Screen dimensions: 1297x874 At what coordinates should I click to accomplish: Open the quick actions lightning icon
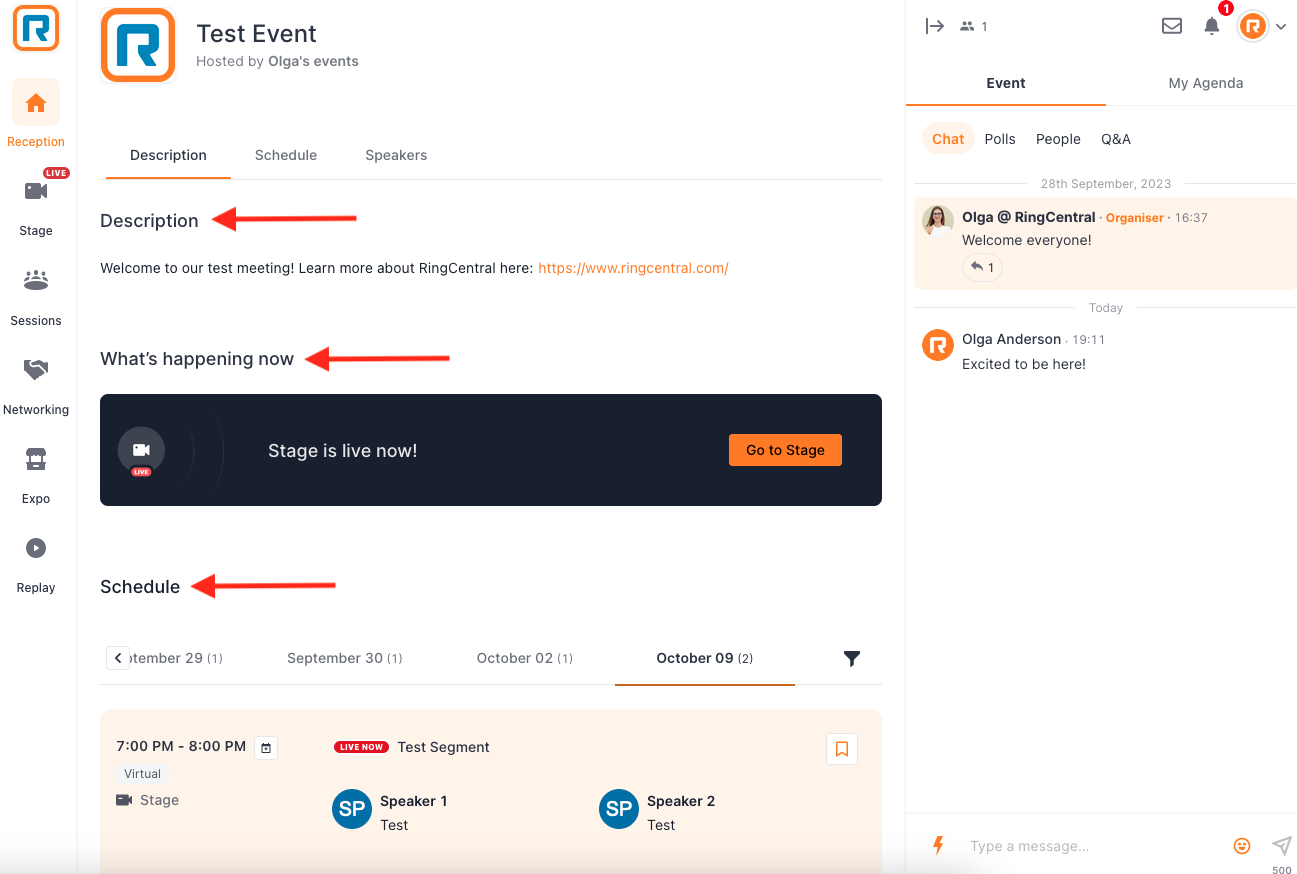938,846
